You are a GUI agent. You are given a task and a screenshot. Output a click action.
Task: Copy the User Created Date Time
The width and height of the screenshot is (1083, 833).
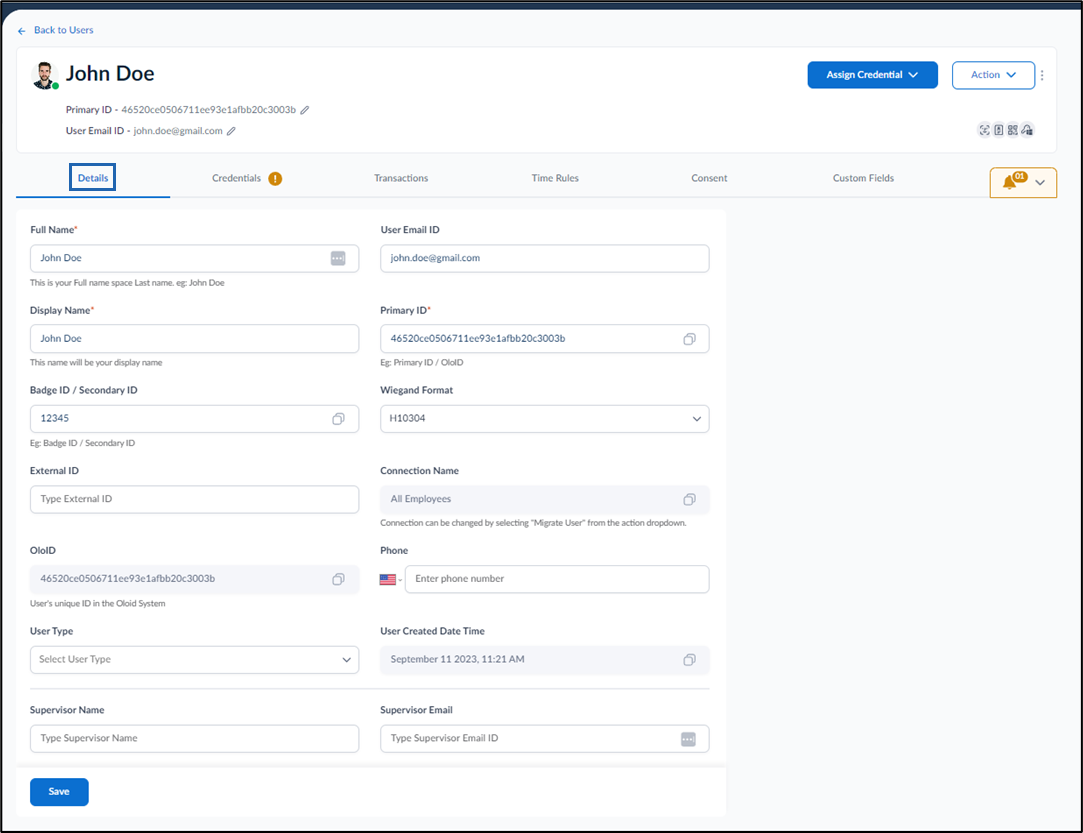coord(689,660)
